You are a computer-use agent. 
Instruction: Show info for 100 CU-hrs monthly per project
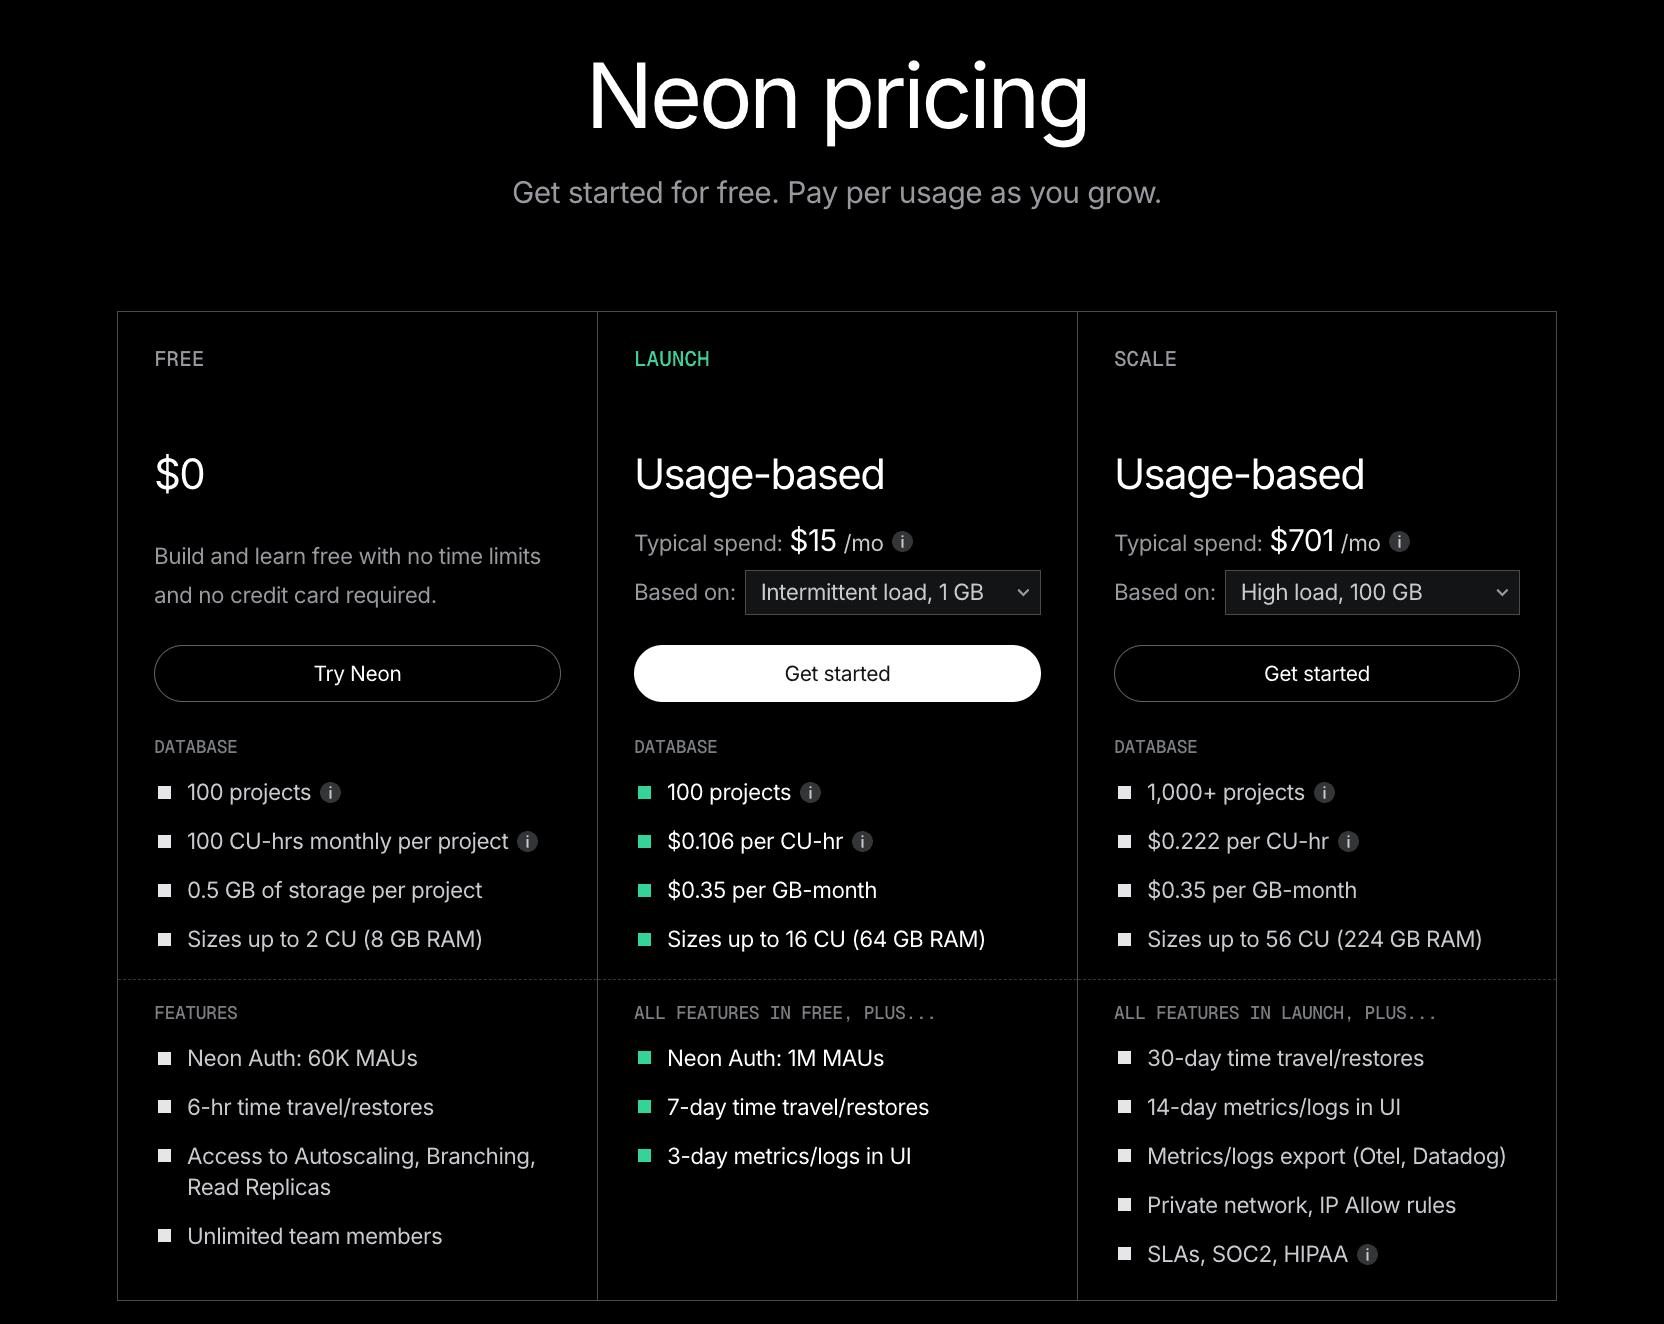pyautogui.click(x=527, y=841)
